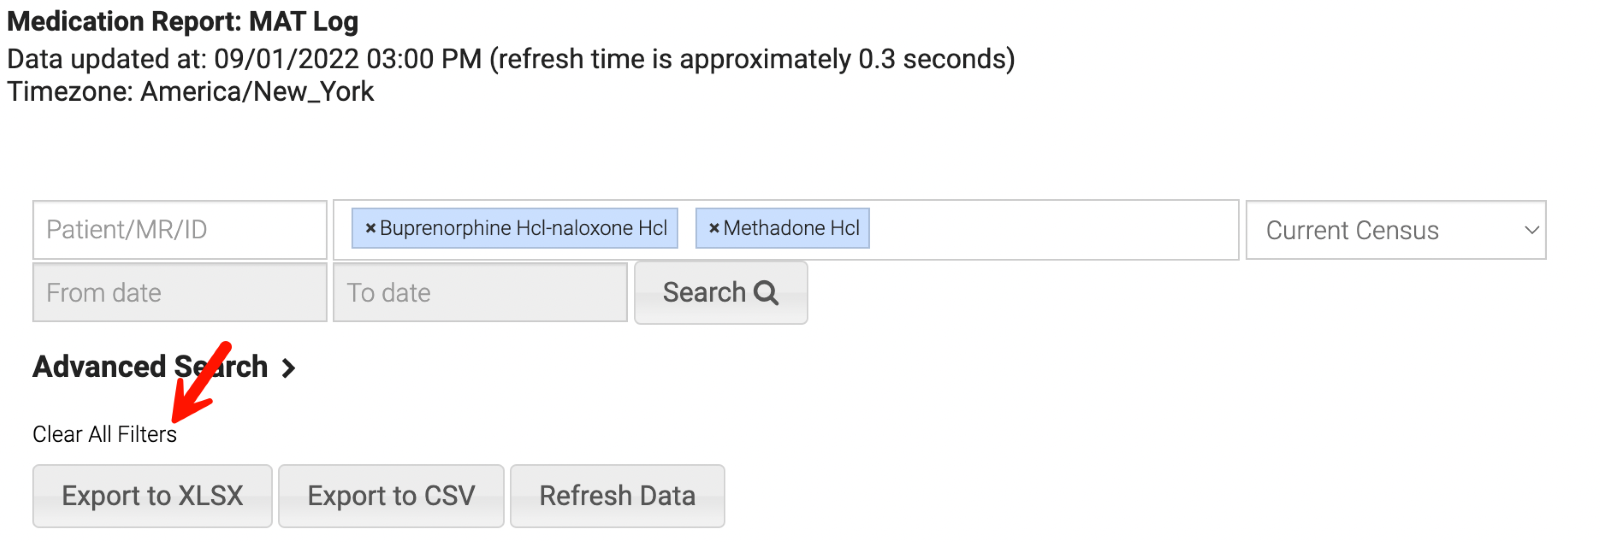Click the Timezone America/New_York text

190,92
